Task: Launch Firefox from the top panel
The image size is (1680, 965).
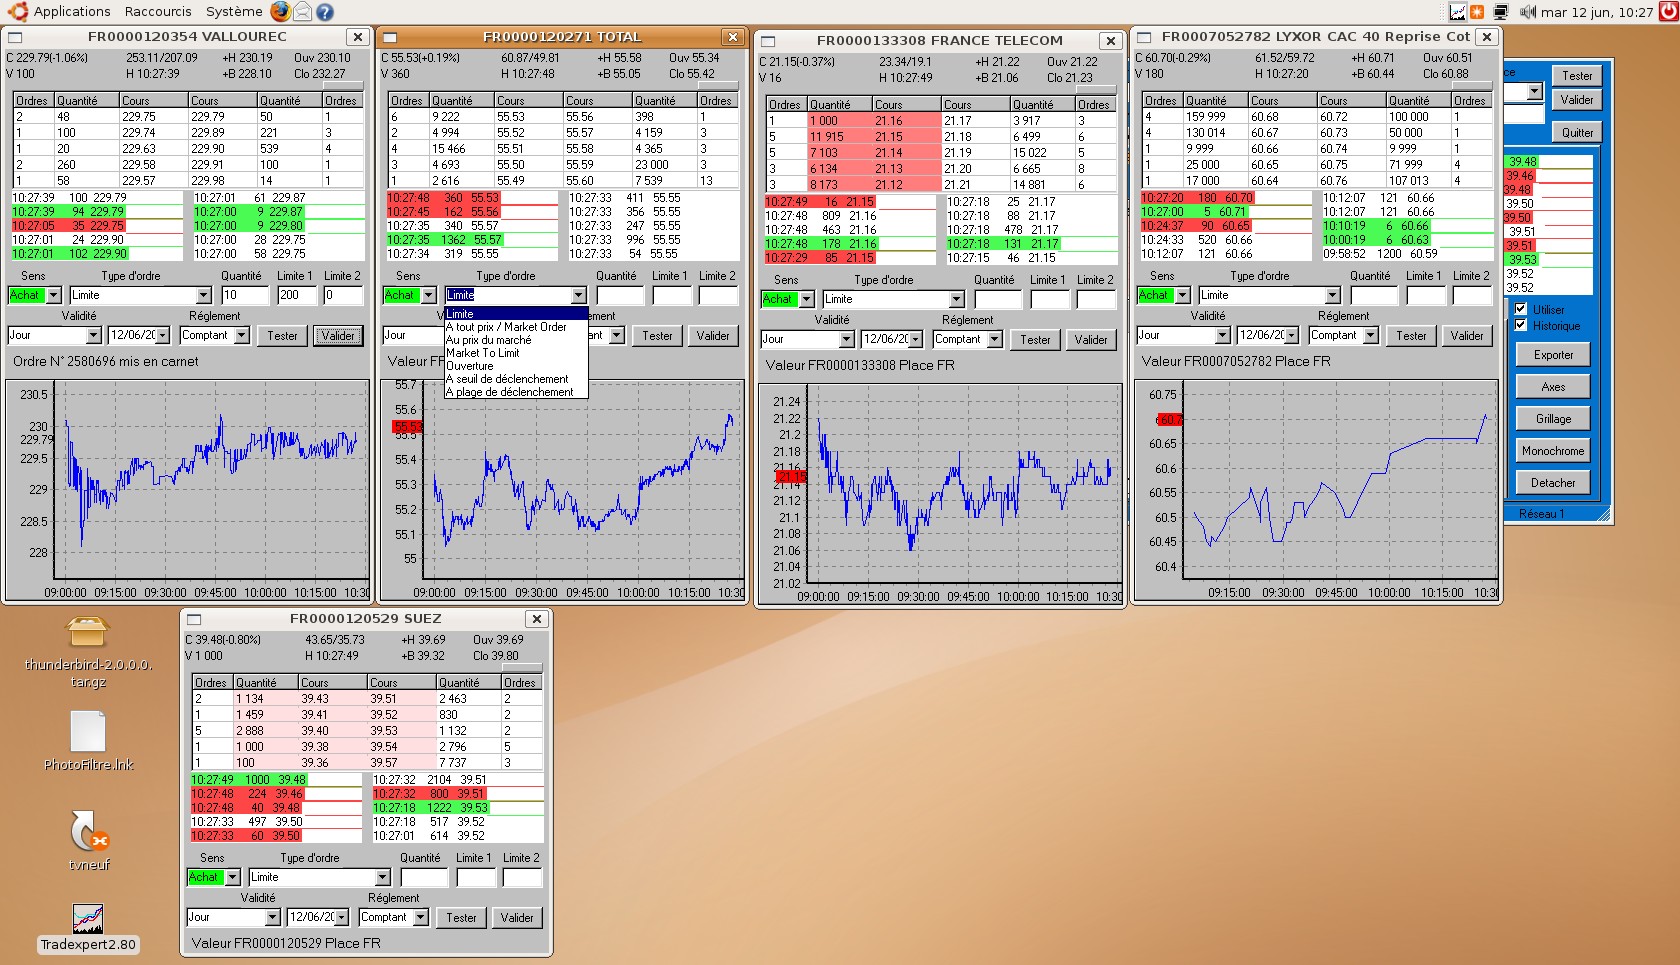Action: click(x=280, y=12)
